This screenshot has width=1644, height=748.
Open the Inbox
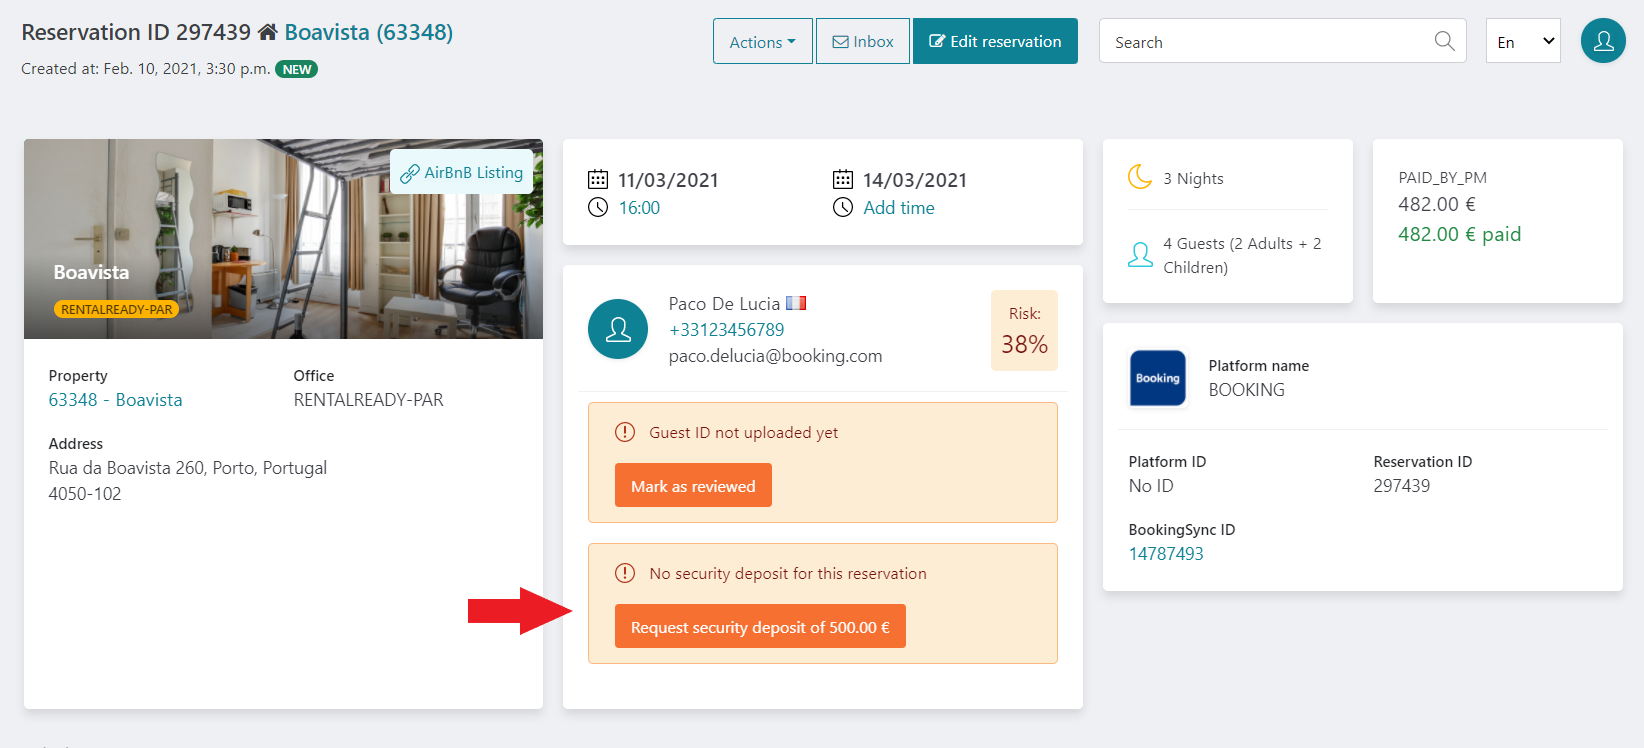point(863,41)
